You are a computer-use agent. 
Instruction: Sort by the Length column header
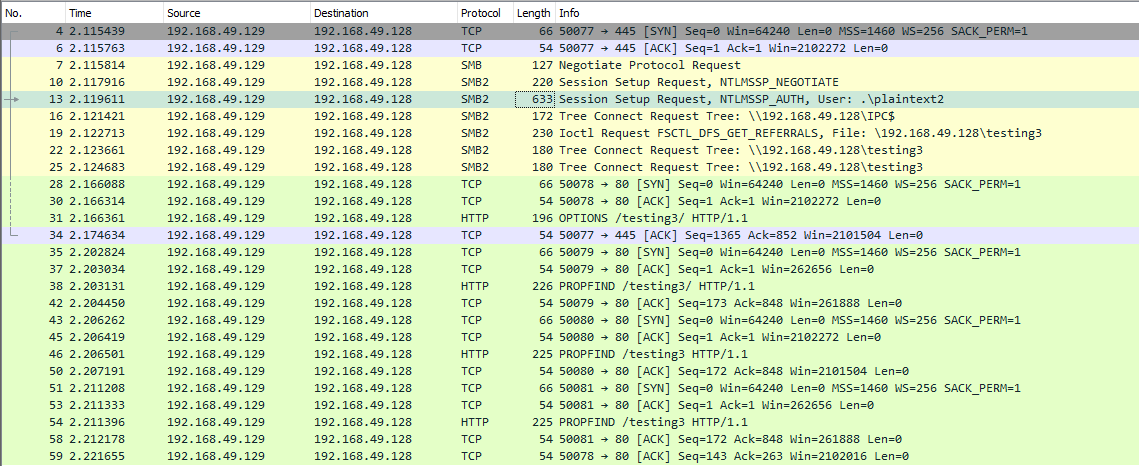533,13
